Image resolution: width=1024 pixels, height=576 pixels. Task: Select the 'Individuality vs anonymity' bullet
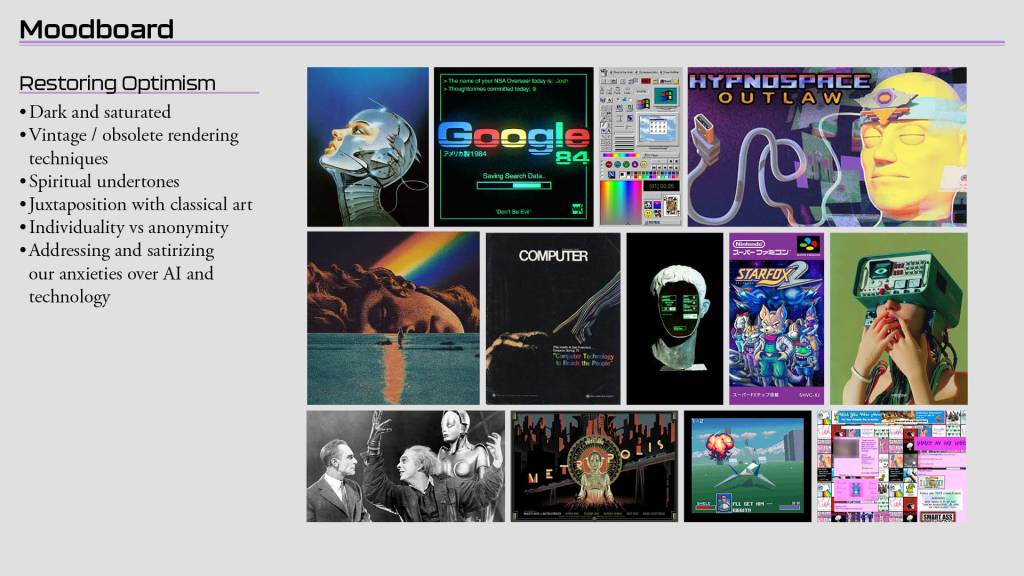(x=128, y=227)
